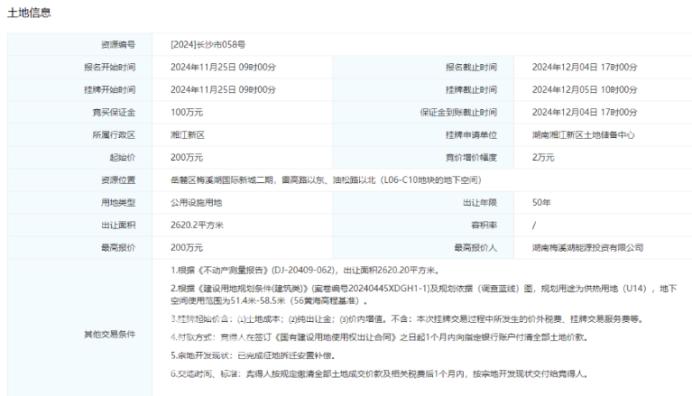Screen dimensions: 692x396
Task: Select the 最高报价 label
Action: click(118, 247)
